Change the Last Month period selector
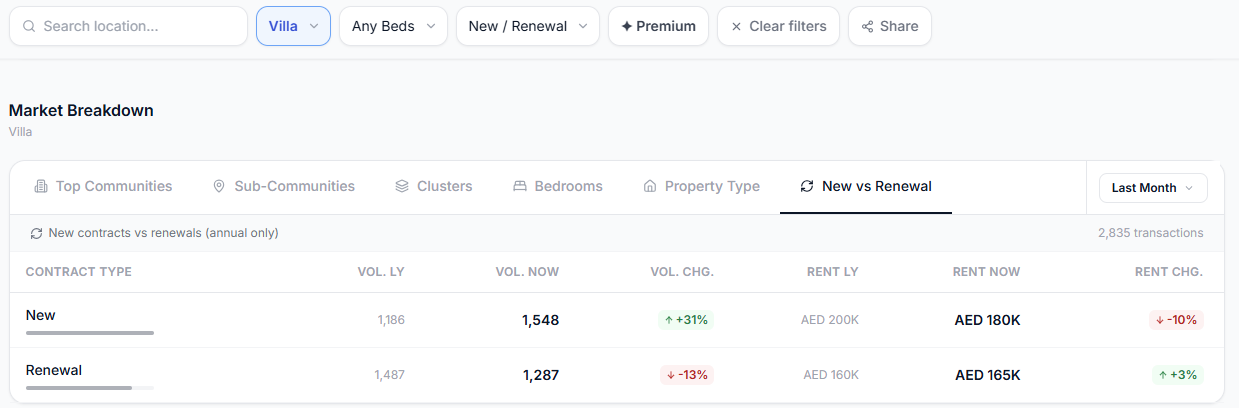This screenshot has height=408, width=1239. coord(1153,187)
